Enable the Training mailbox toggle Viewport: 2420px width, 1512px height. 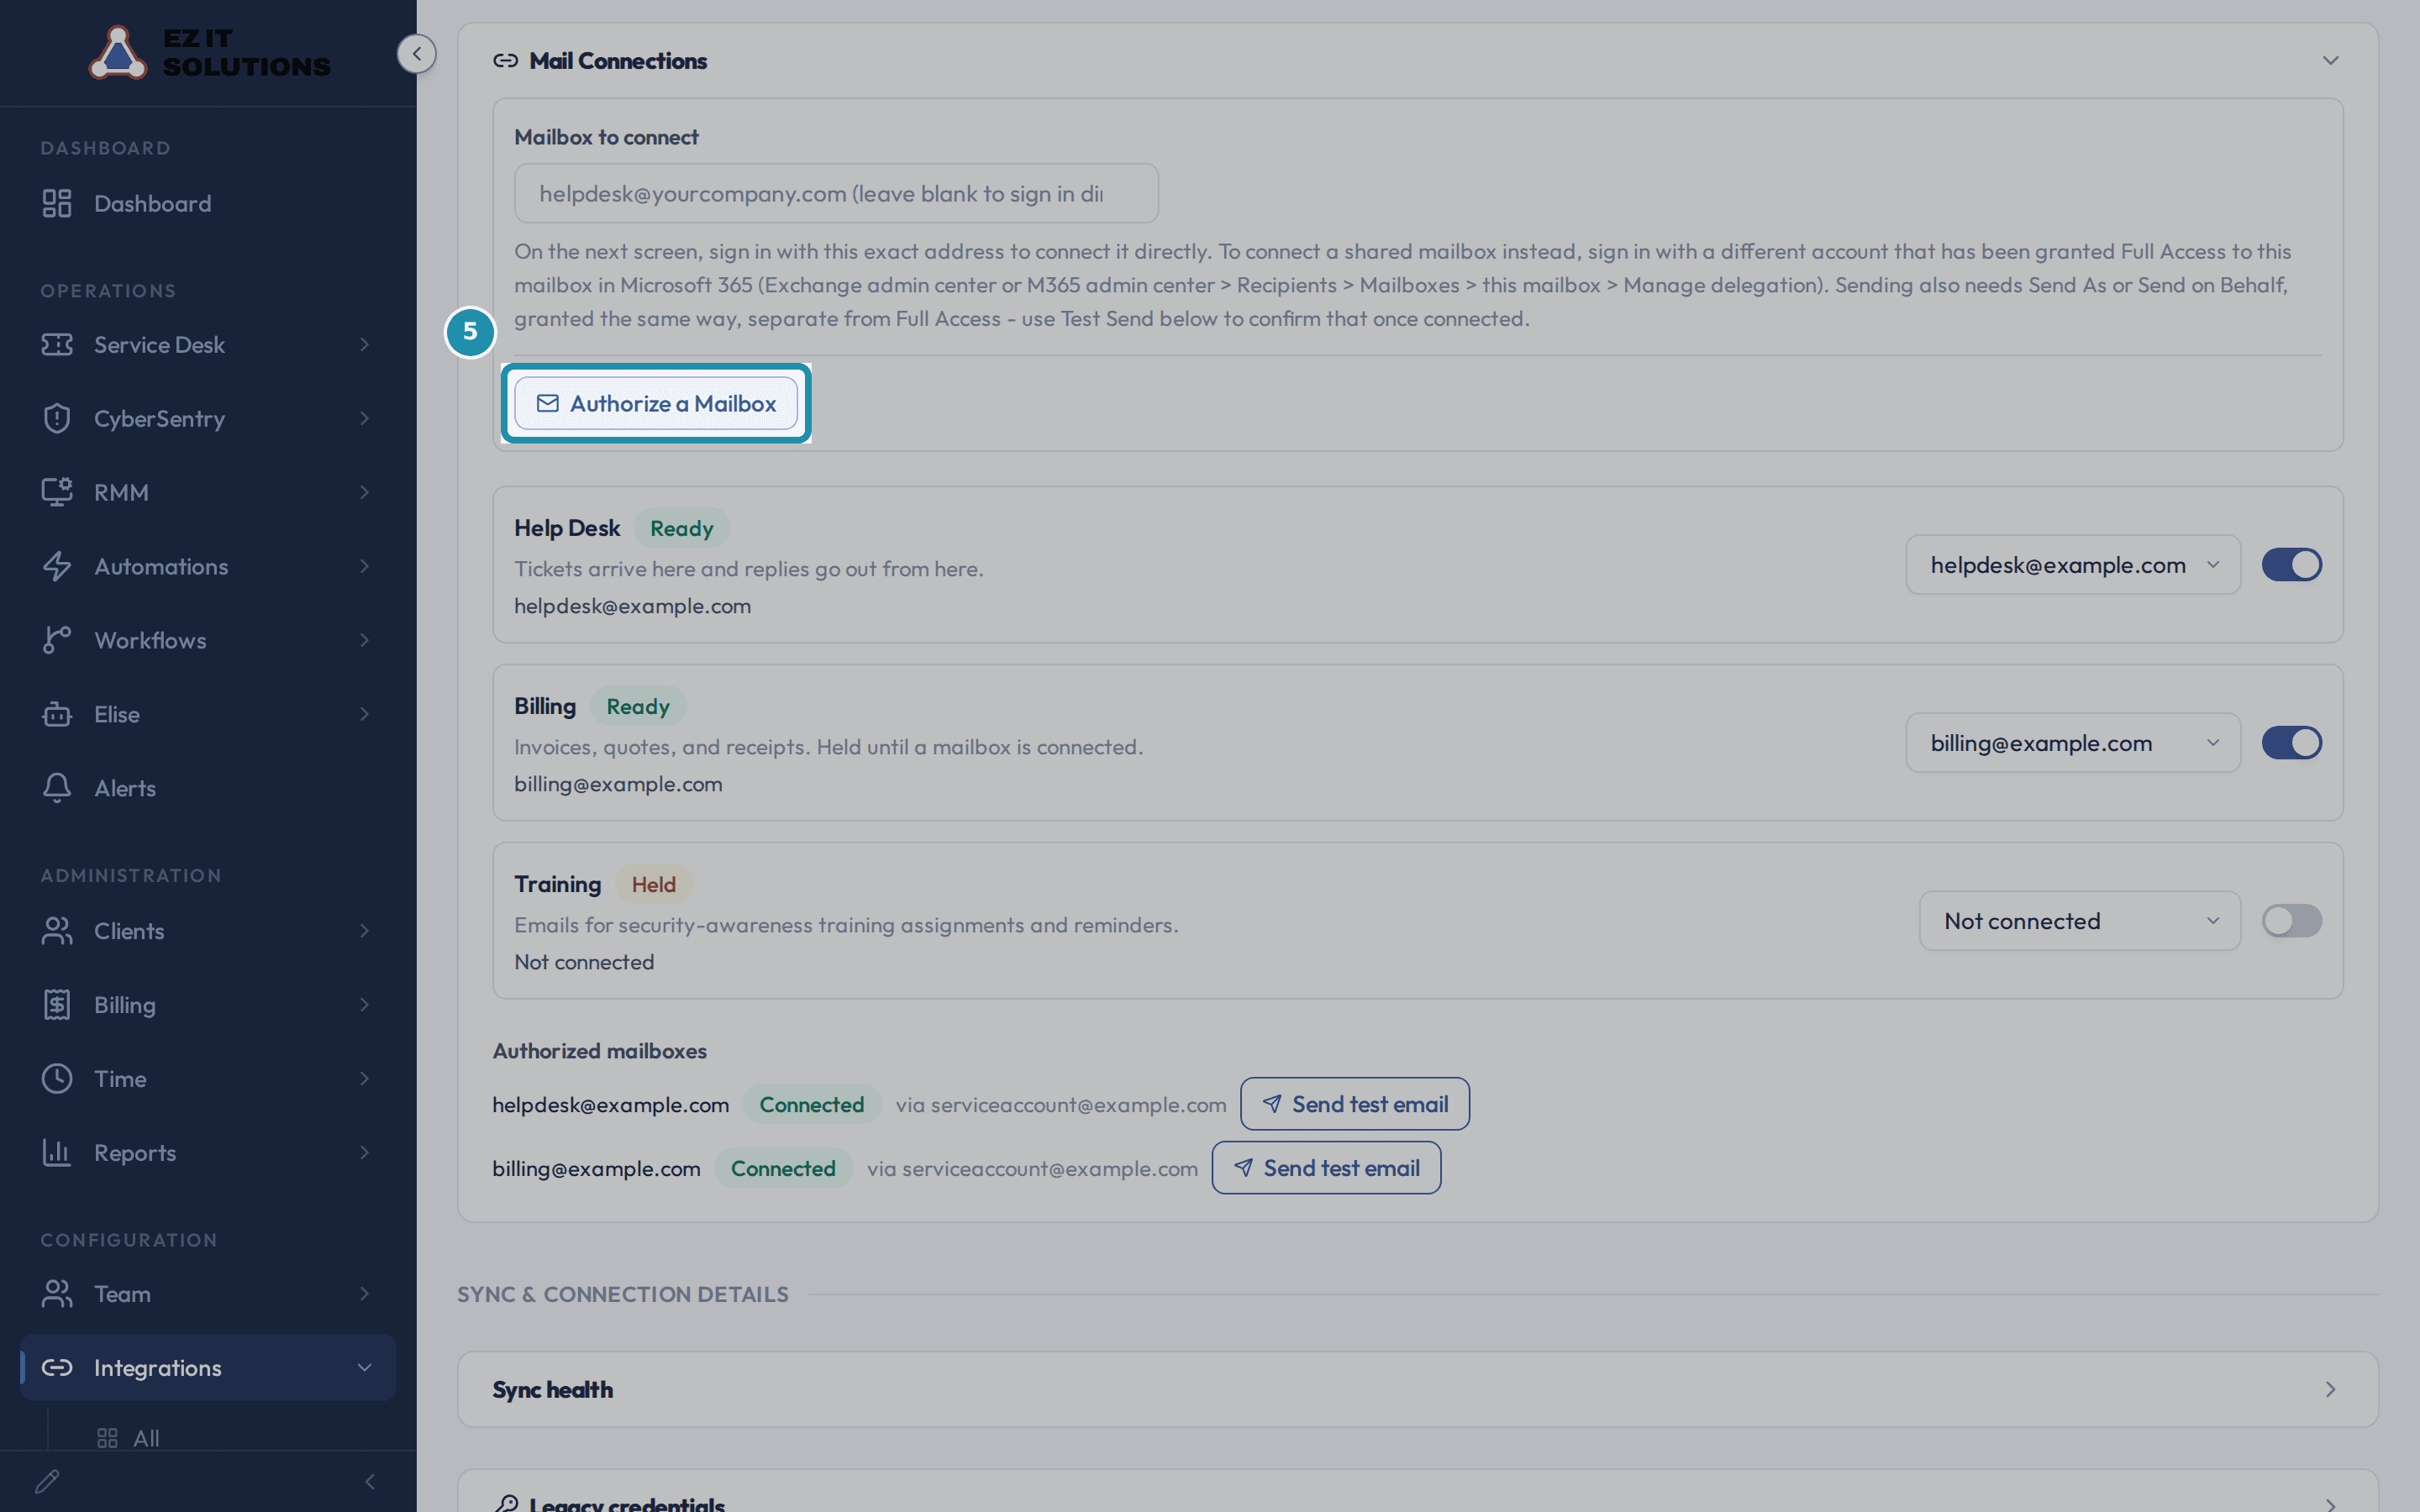point(2291,921)
